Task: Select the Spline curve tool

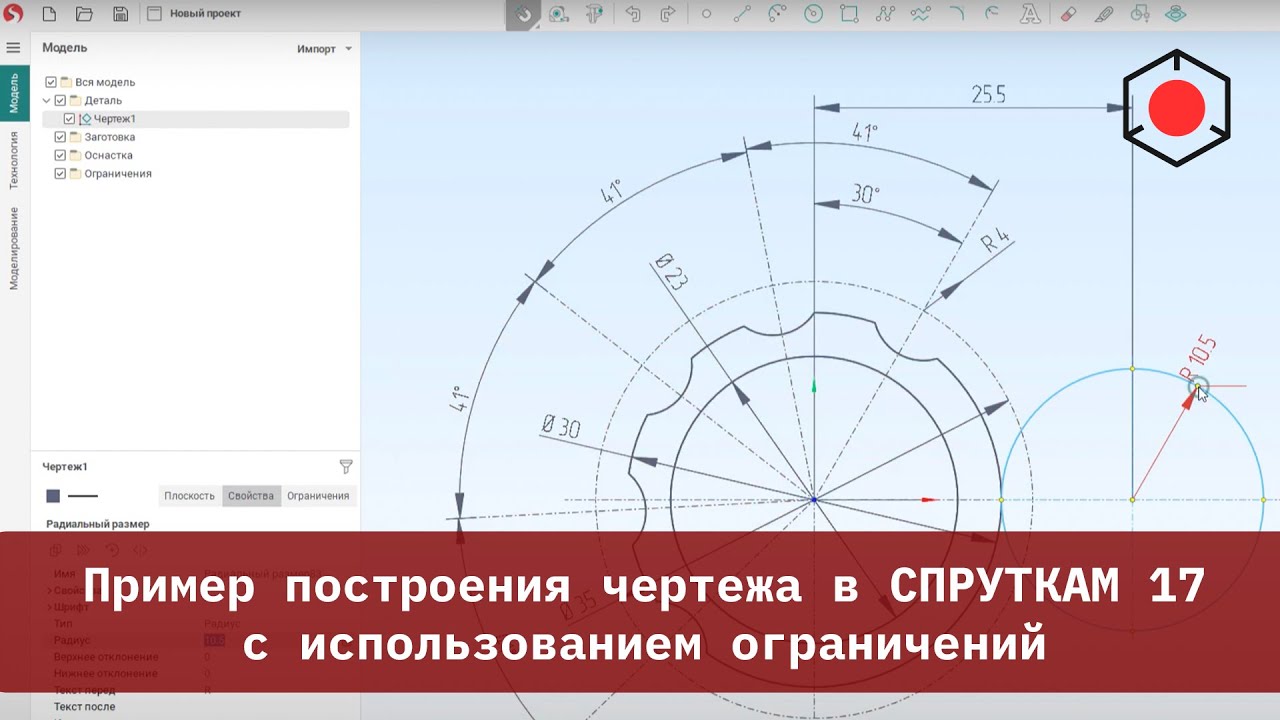Action: tap(920, 14)
